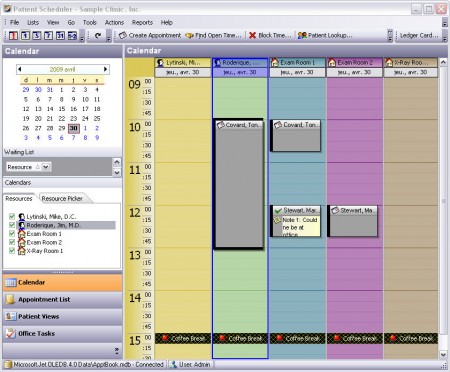450x372 pixels.
Task: Select Lytinski, Mike, D.C. resource row
Action: pyautogui.click(x=51, y=217)
